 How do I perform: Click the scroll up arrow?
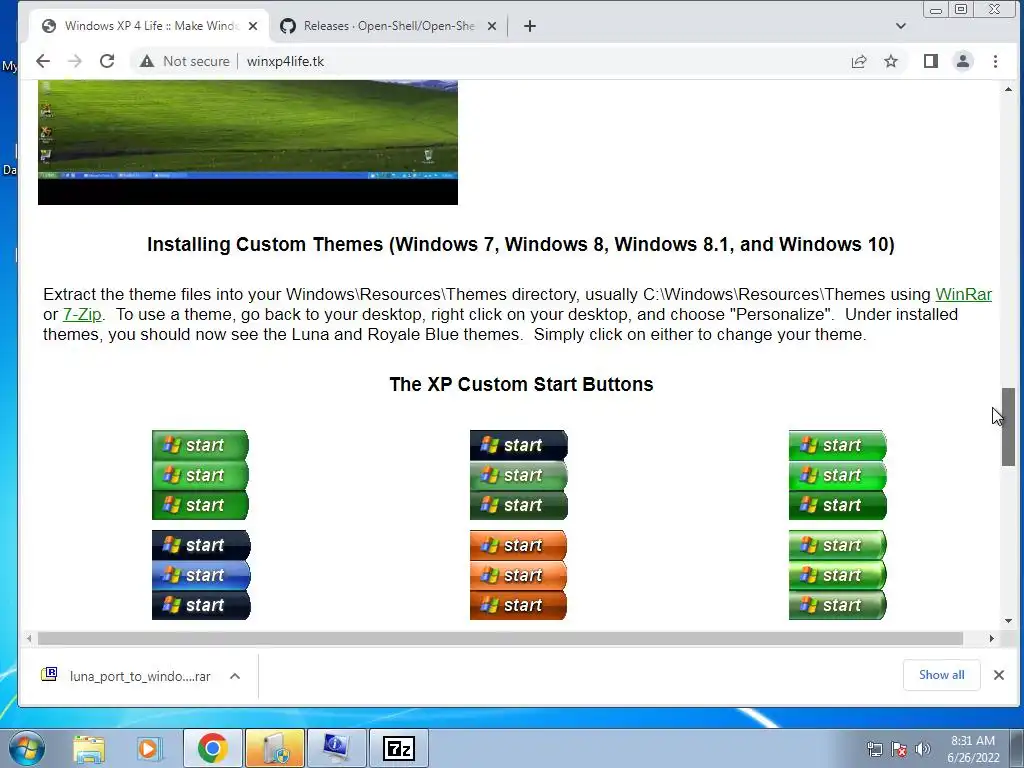tap(1008, 89)
